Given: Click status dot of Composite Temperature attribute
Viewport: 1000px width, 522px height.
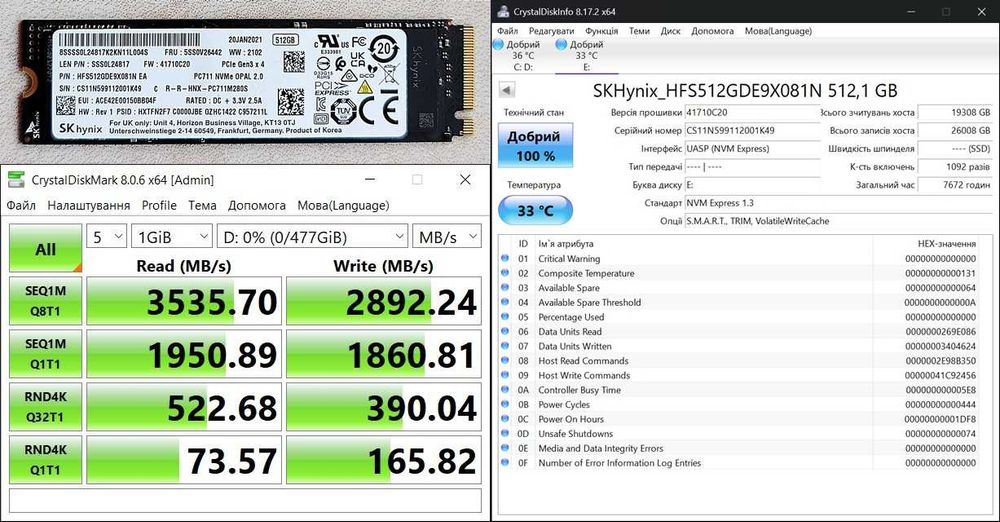Looking at the screenshot, I should [x=505, y=273].
